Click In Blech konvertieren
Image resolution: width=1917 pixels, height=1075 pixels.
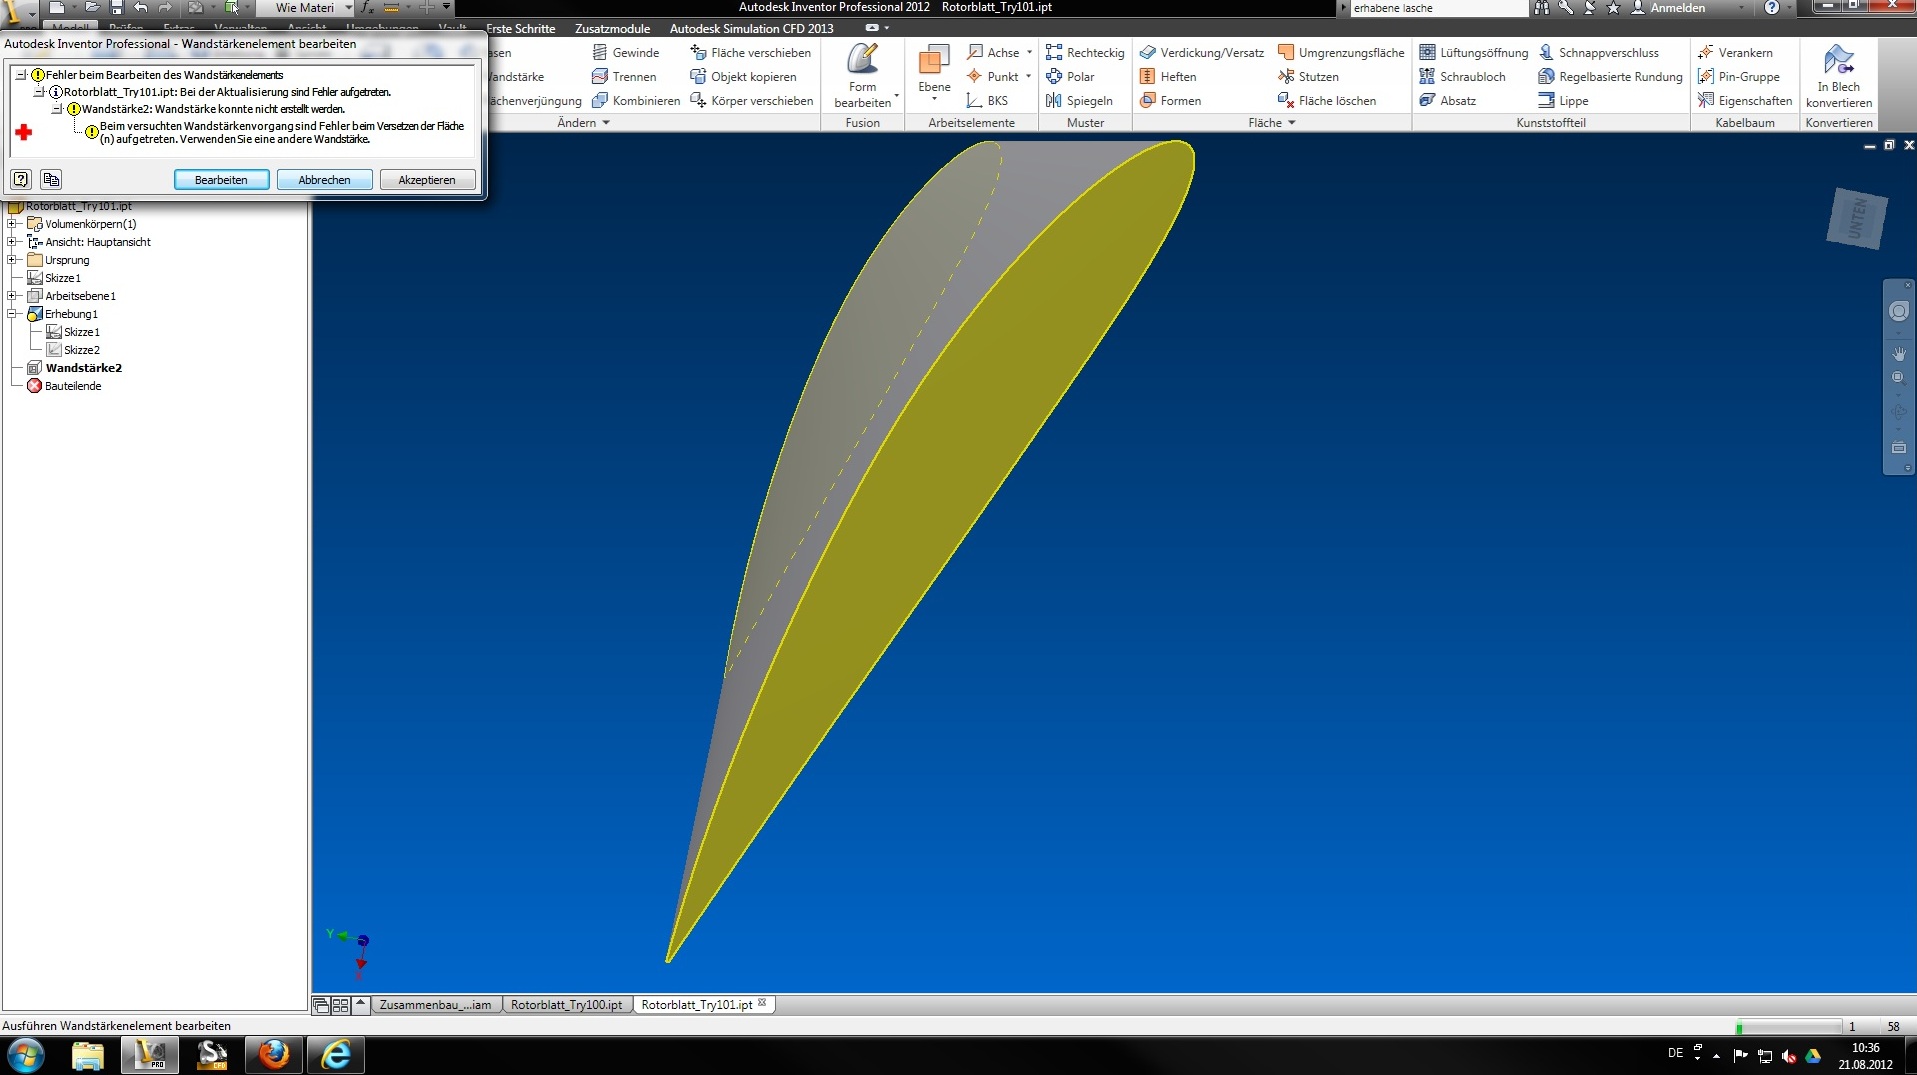point(1838,76)
